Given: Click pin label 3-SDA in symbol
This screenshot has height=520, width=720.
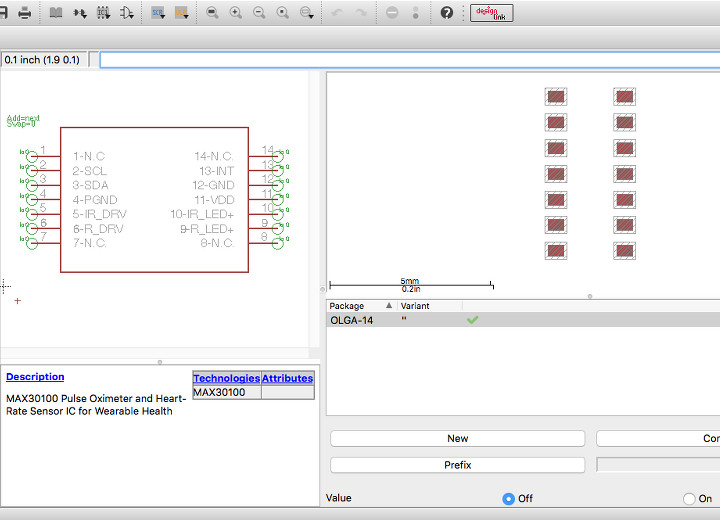Looking at the screenshot, I should coord(90,185).
